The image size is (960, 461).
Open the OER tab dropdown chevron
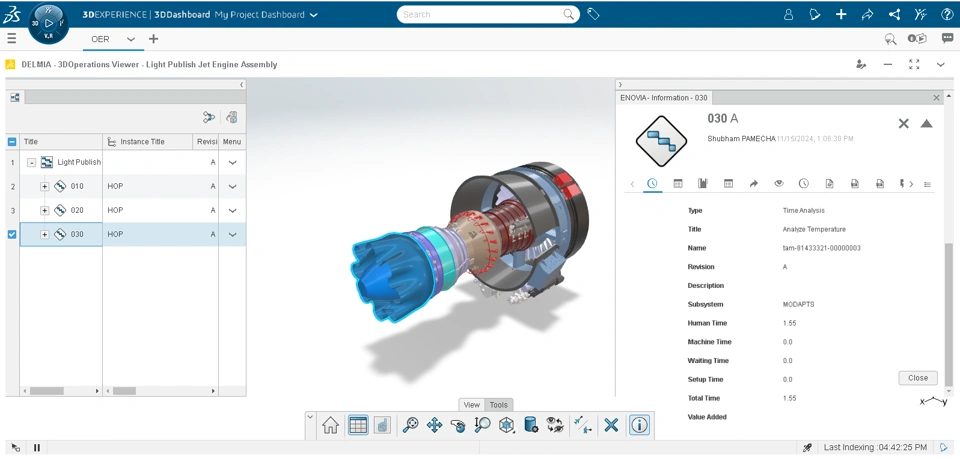(x=130, y=39)
